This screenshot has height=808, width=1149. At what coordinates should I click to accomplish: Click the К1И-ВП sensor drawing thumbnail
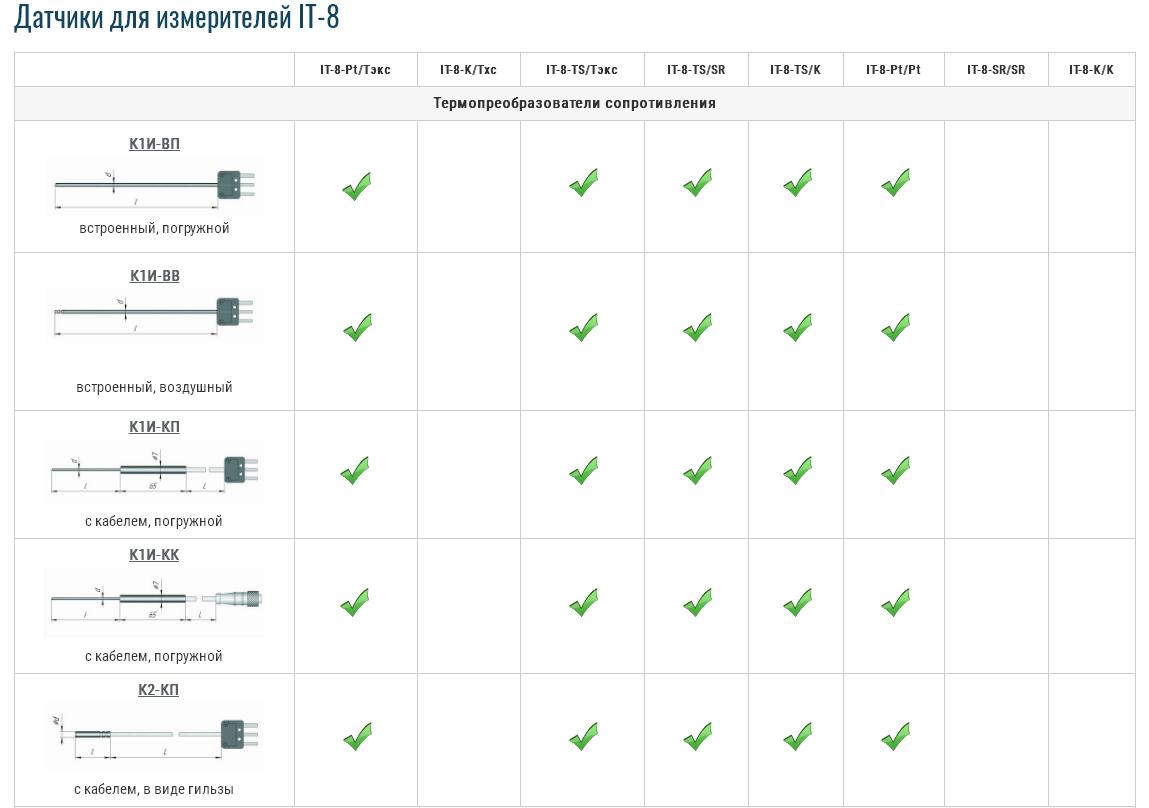[154, 186]
